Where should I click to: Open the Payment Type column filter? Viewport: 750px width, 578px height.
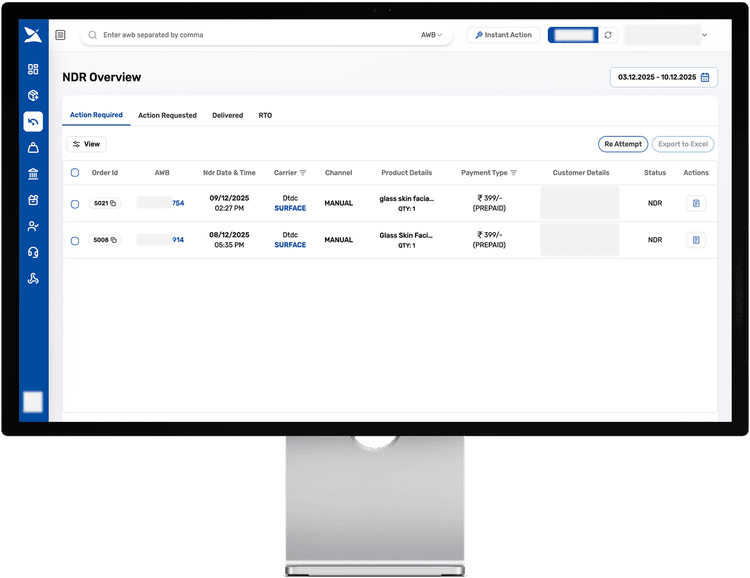[x=514, y=173]
